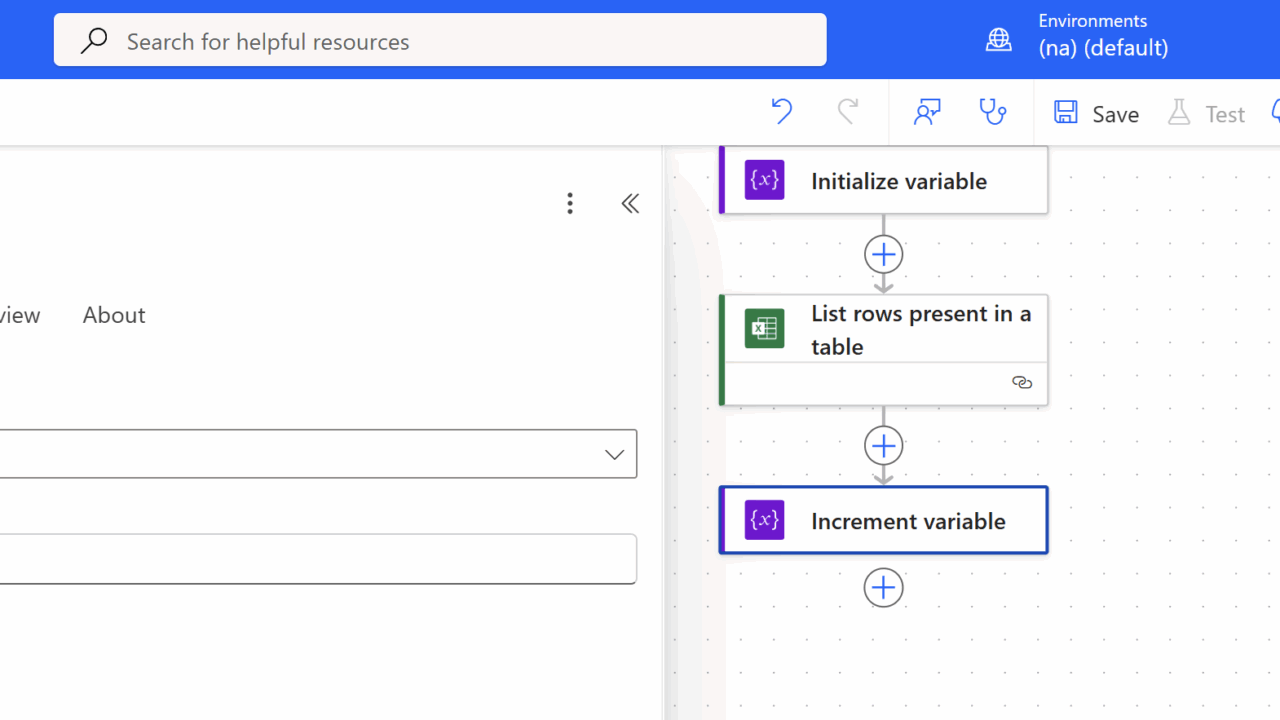
Task: Add step after Initialize variable plus button
Action: click(x=883, y=254)
